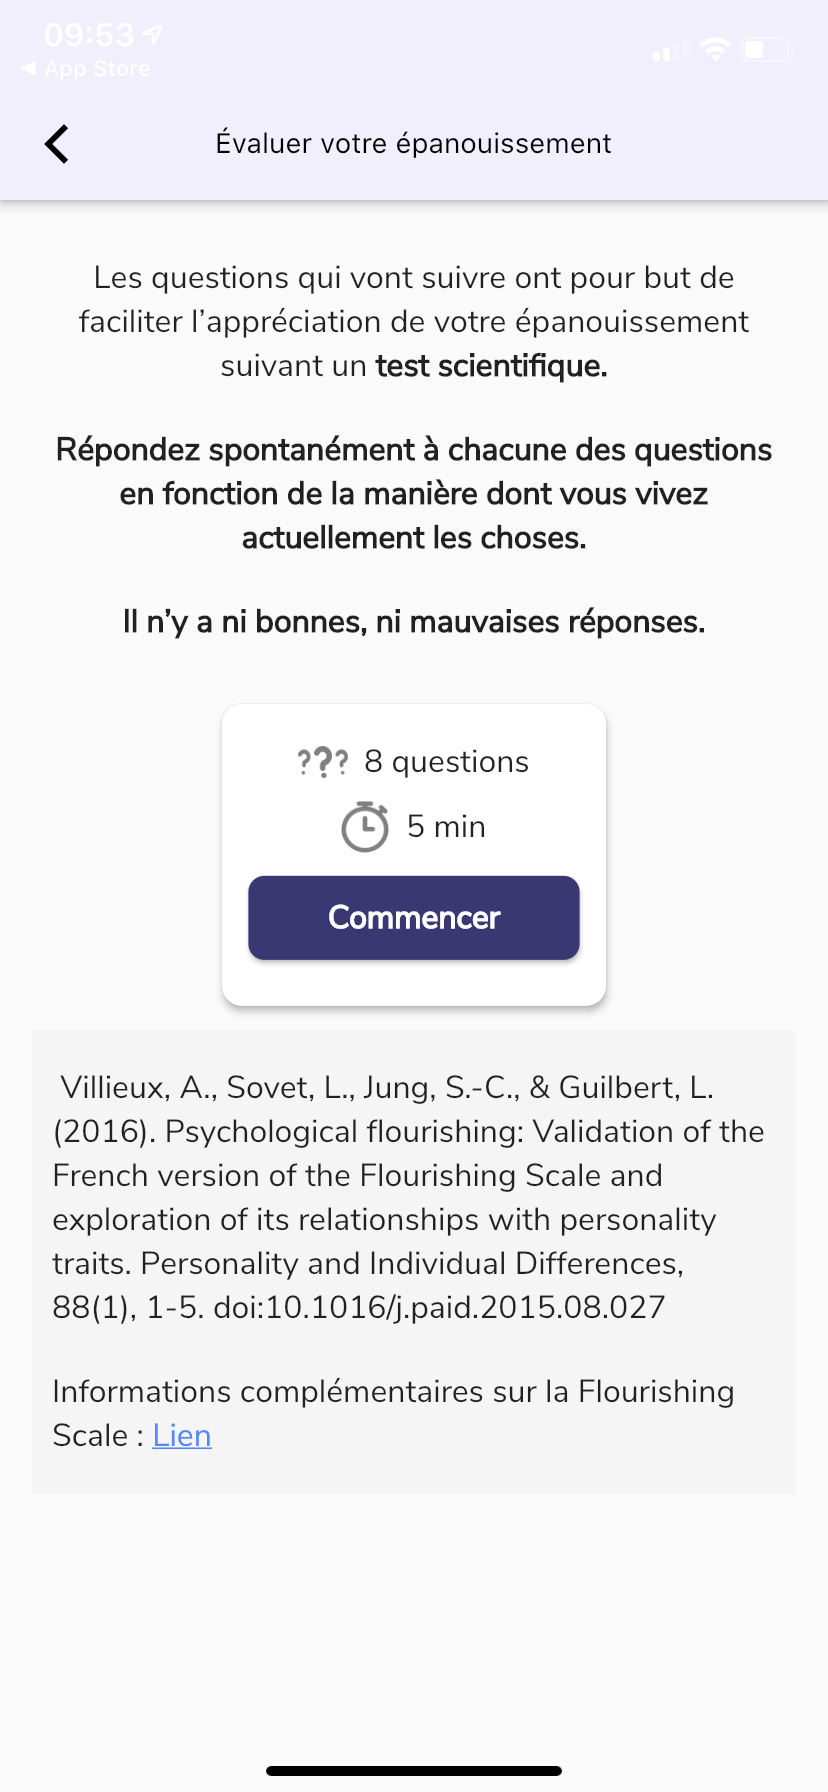
Task: Click the cellular signal bars icon
Action: pyautogui.click(x=670, y=51)
